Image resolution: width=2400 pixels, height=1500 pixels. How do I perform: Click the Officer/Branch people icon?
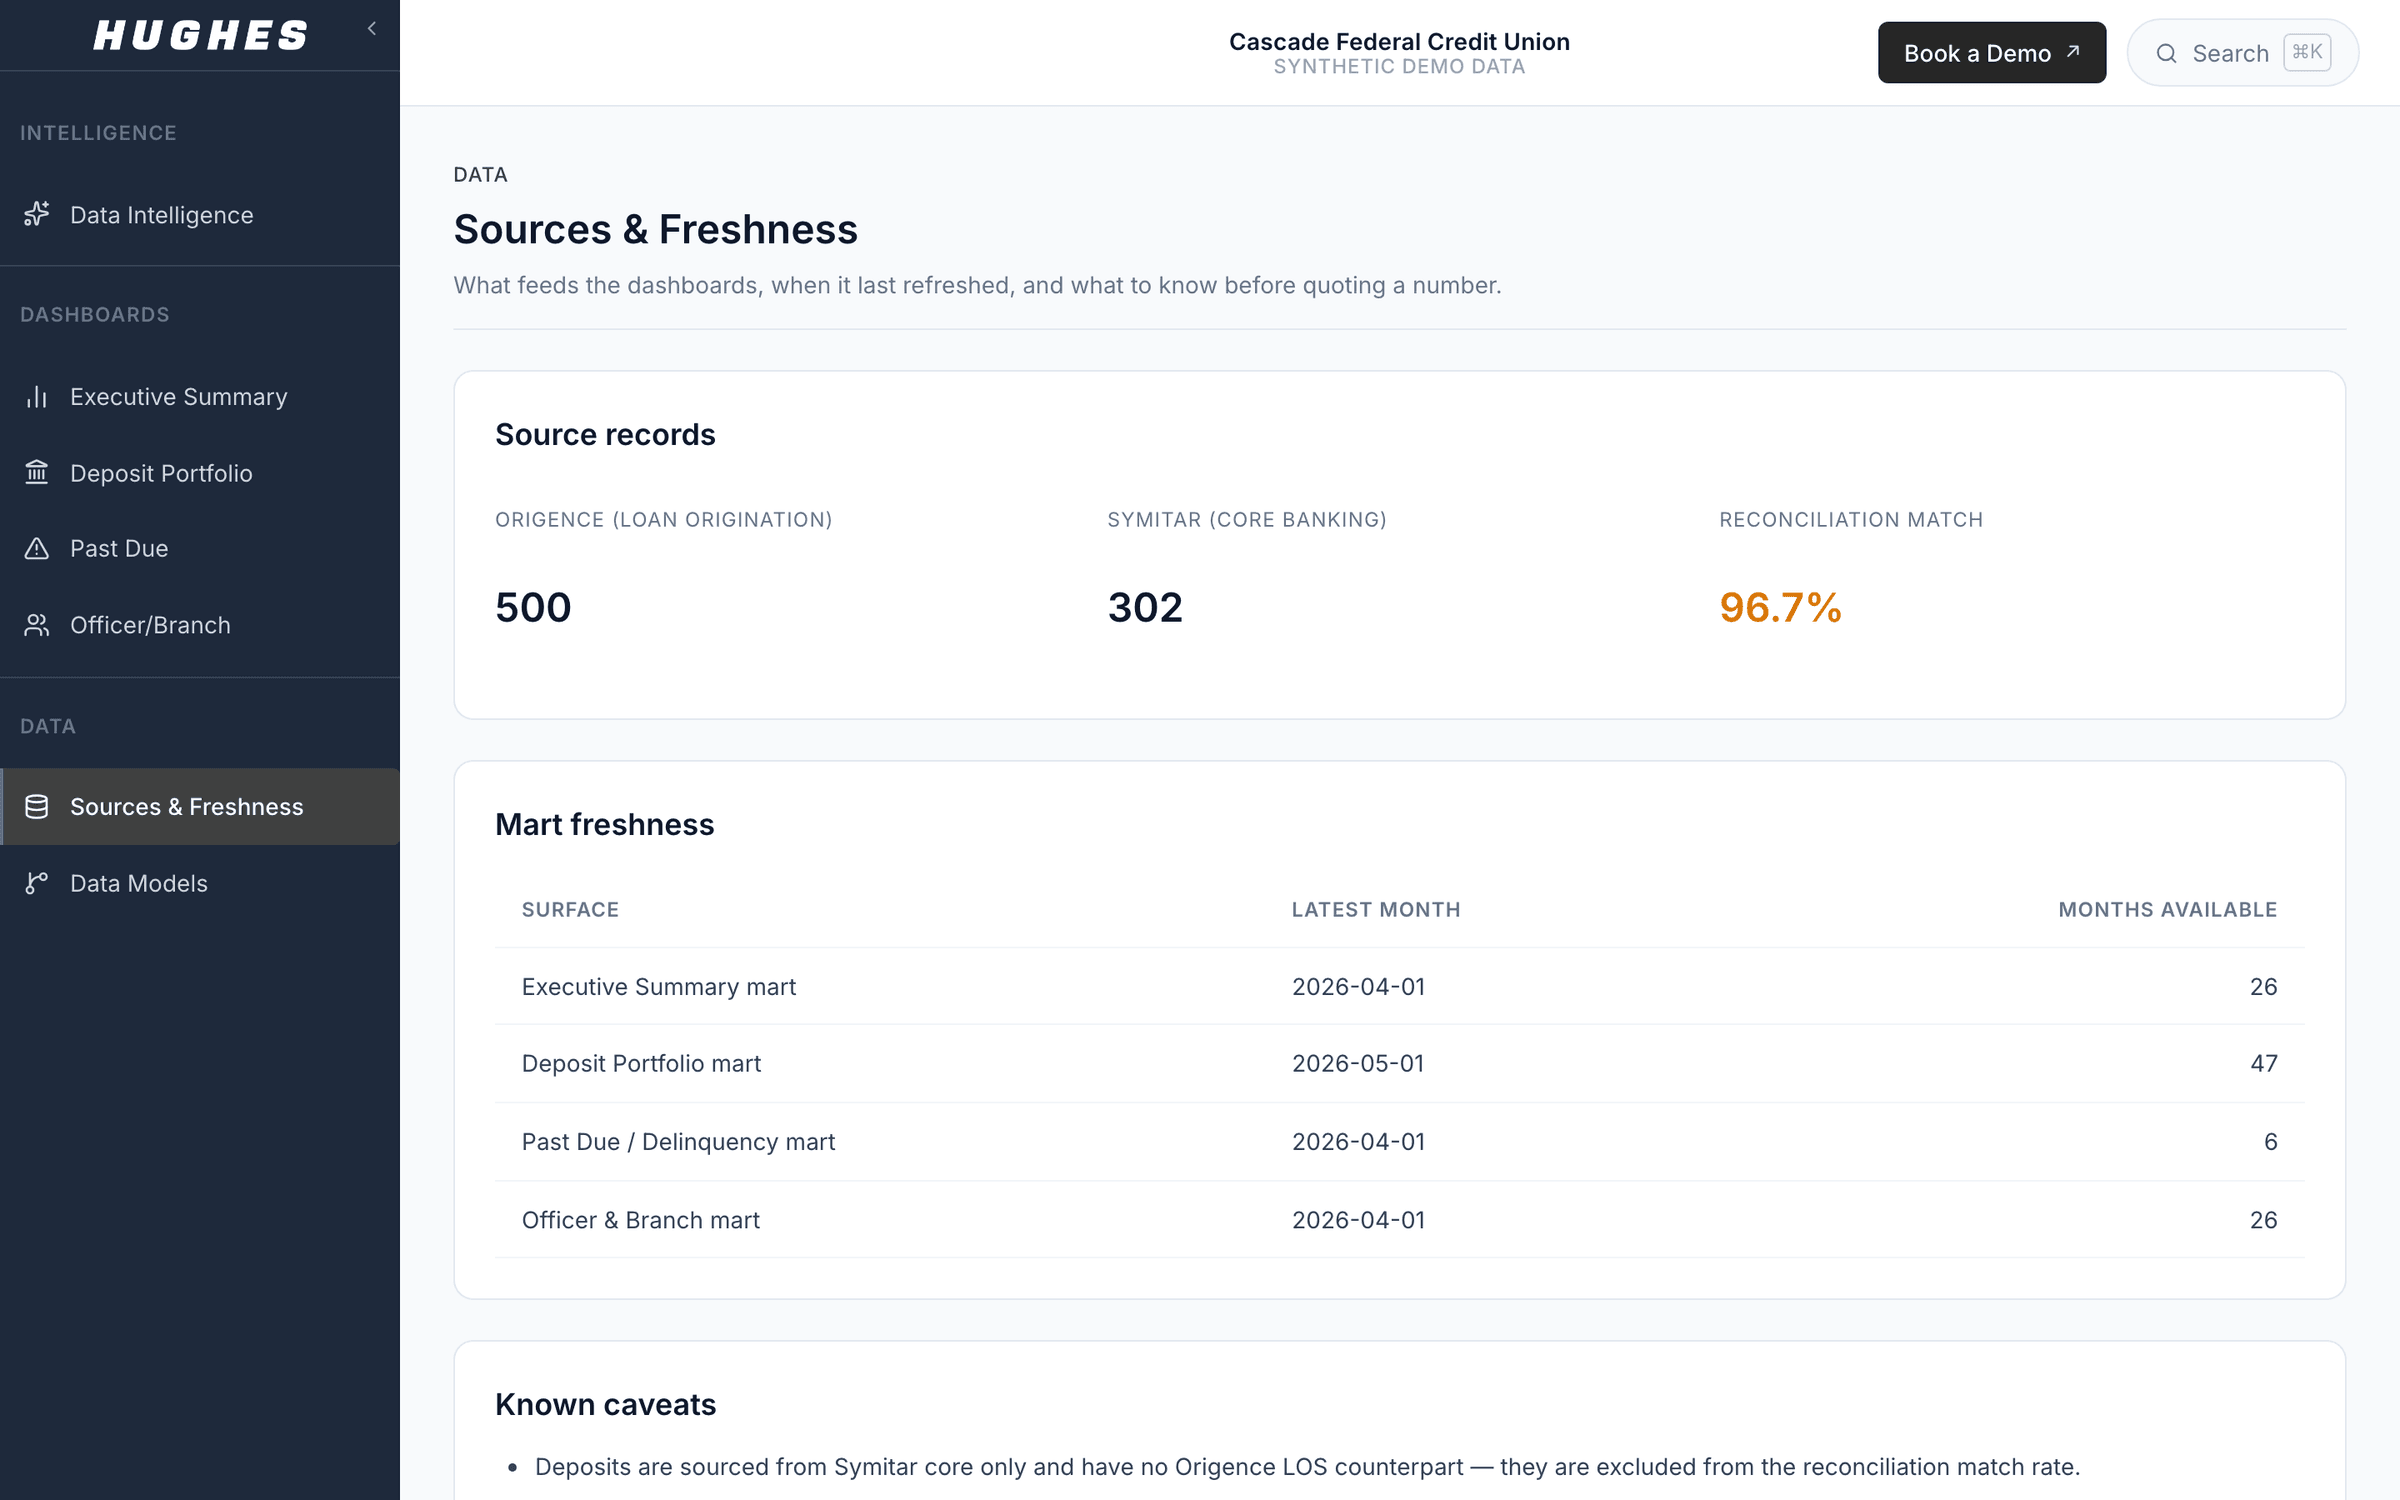[37, 625]
